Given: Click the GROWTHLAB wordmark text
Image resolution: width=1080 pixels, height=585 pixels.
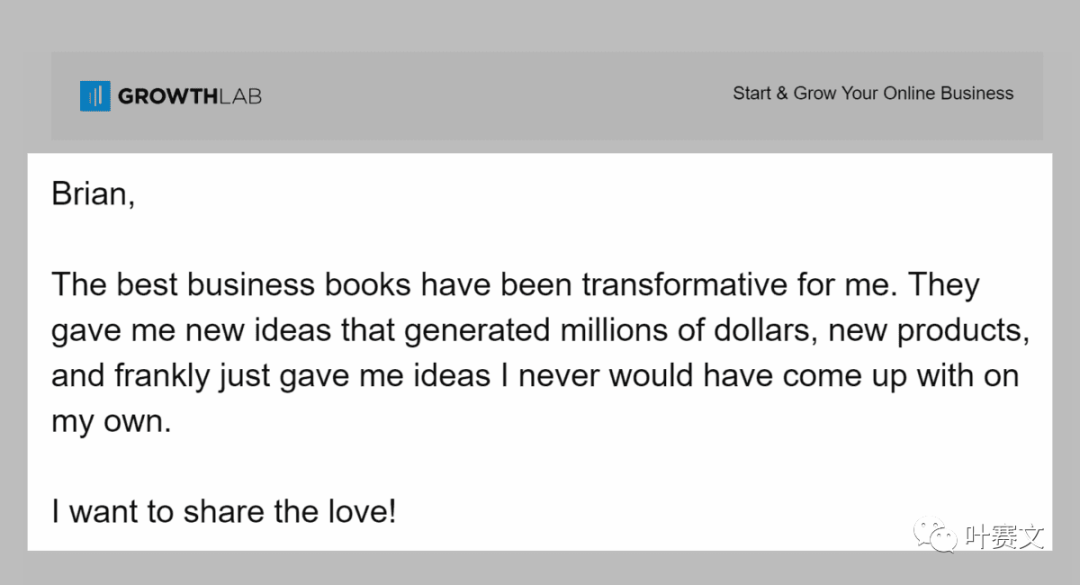Looking at the screenshot, I should pos(189,96).
